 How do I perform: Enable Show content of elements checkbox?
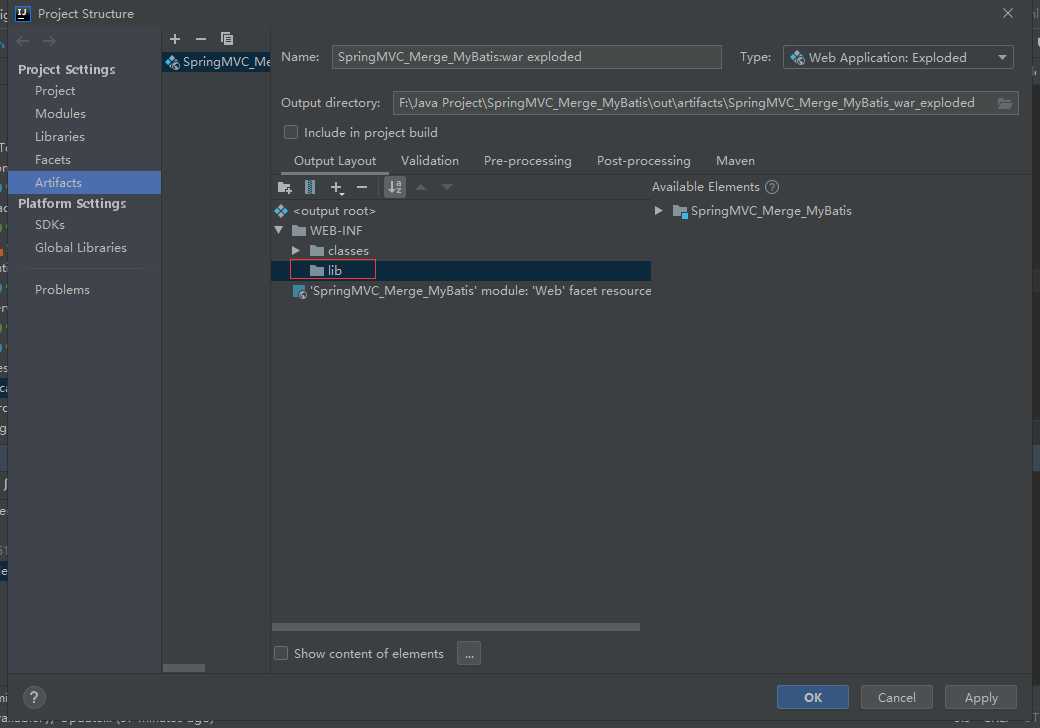coord(281,653)
